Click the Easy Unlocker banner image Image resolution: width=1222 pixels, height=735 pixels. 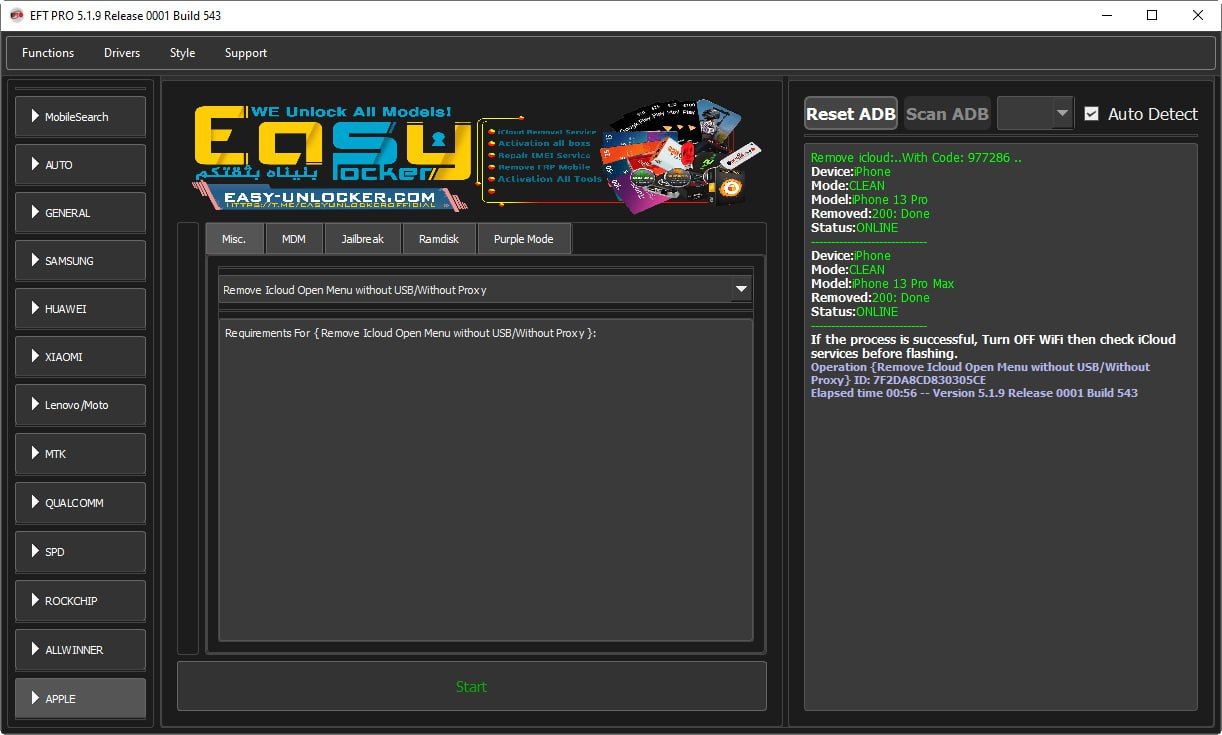point(475,155)
